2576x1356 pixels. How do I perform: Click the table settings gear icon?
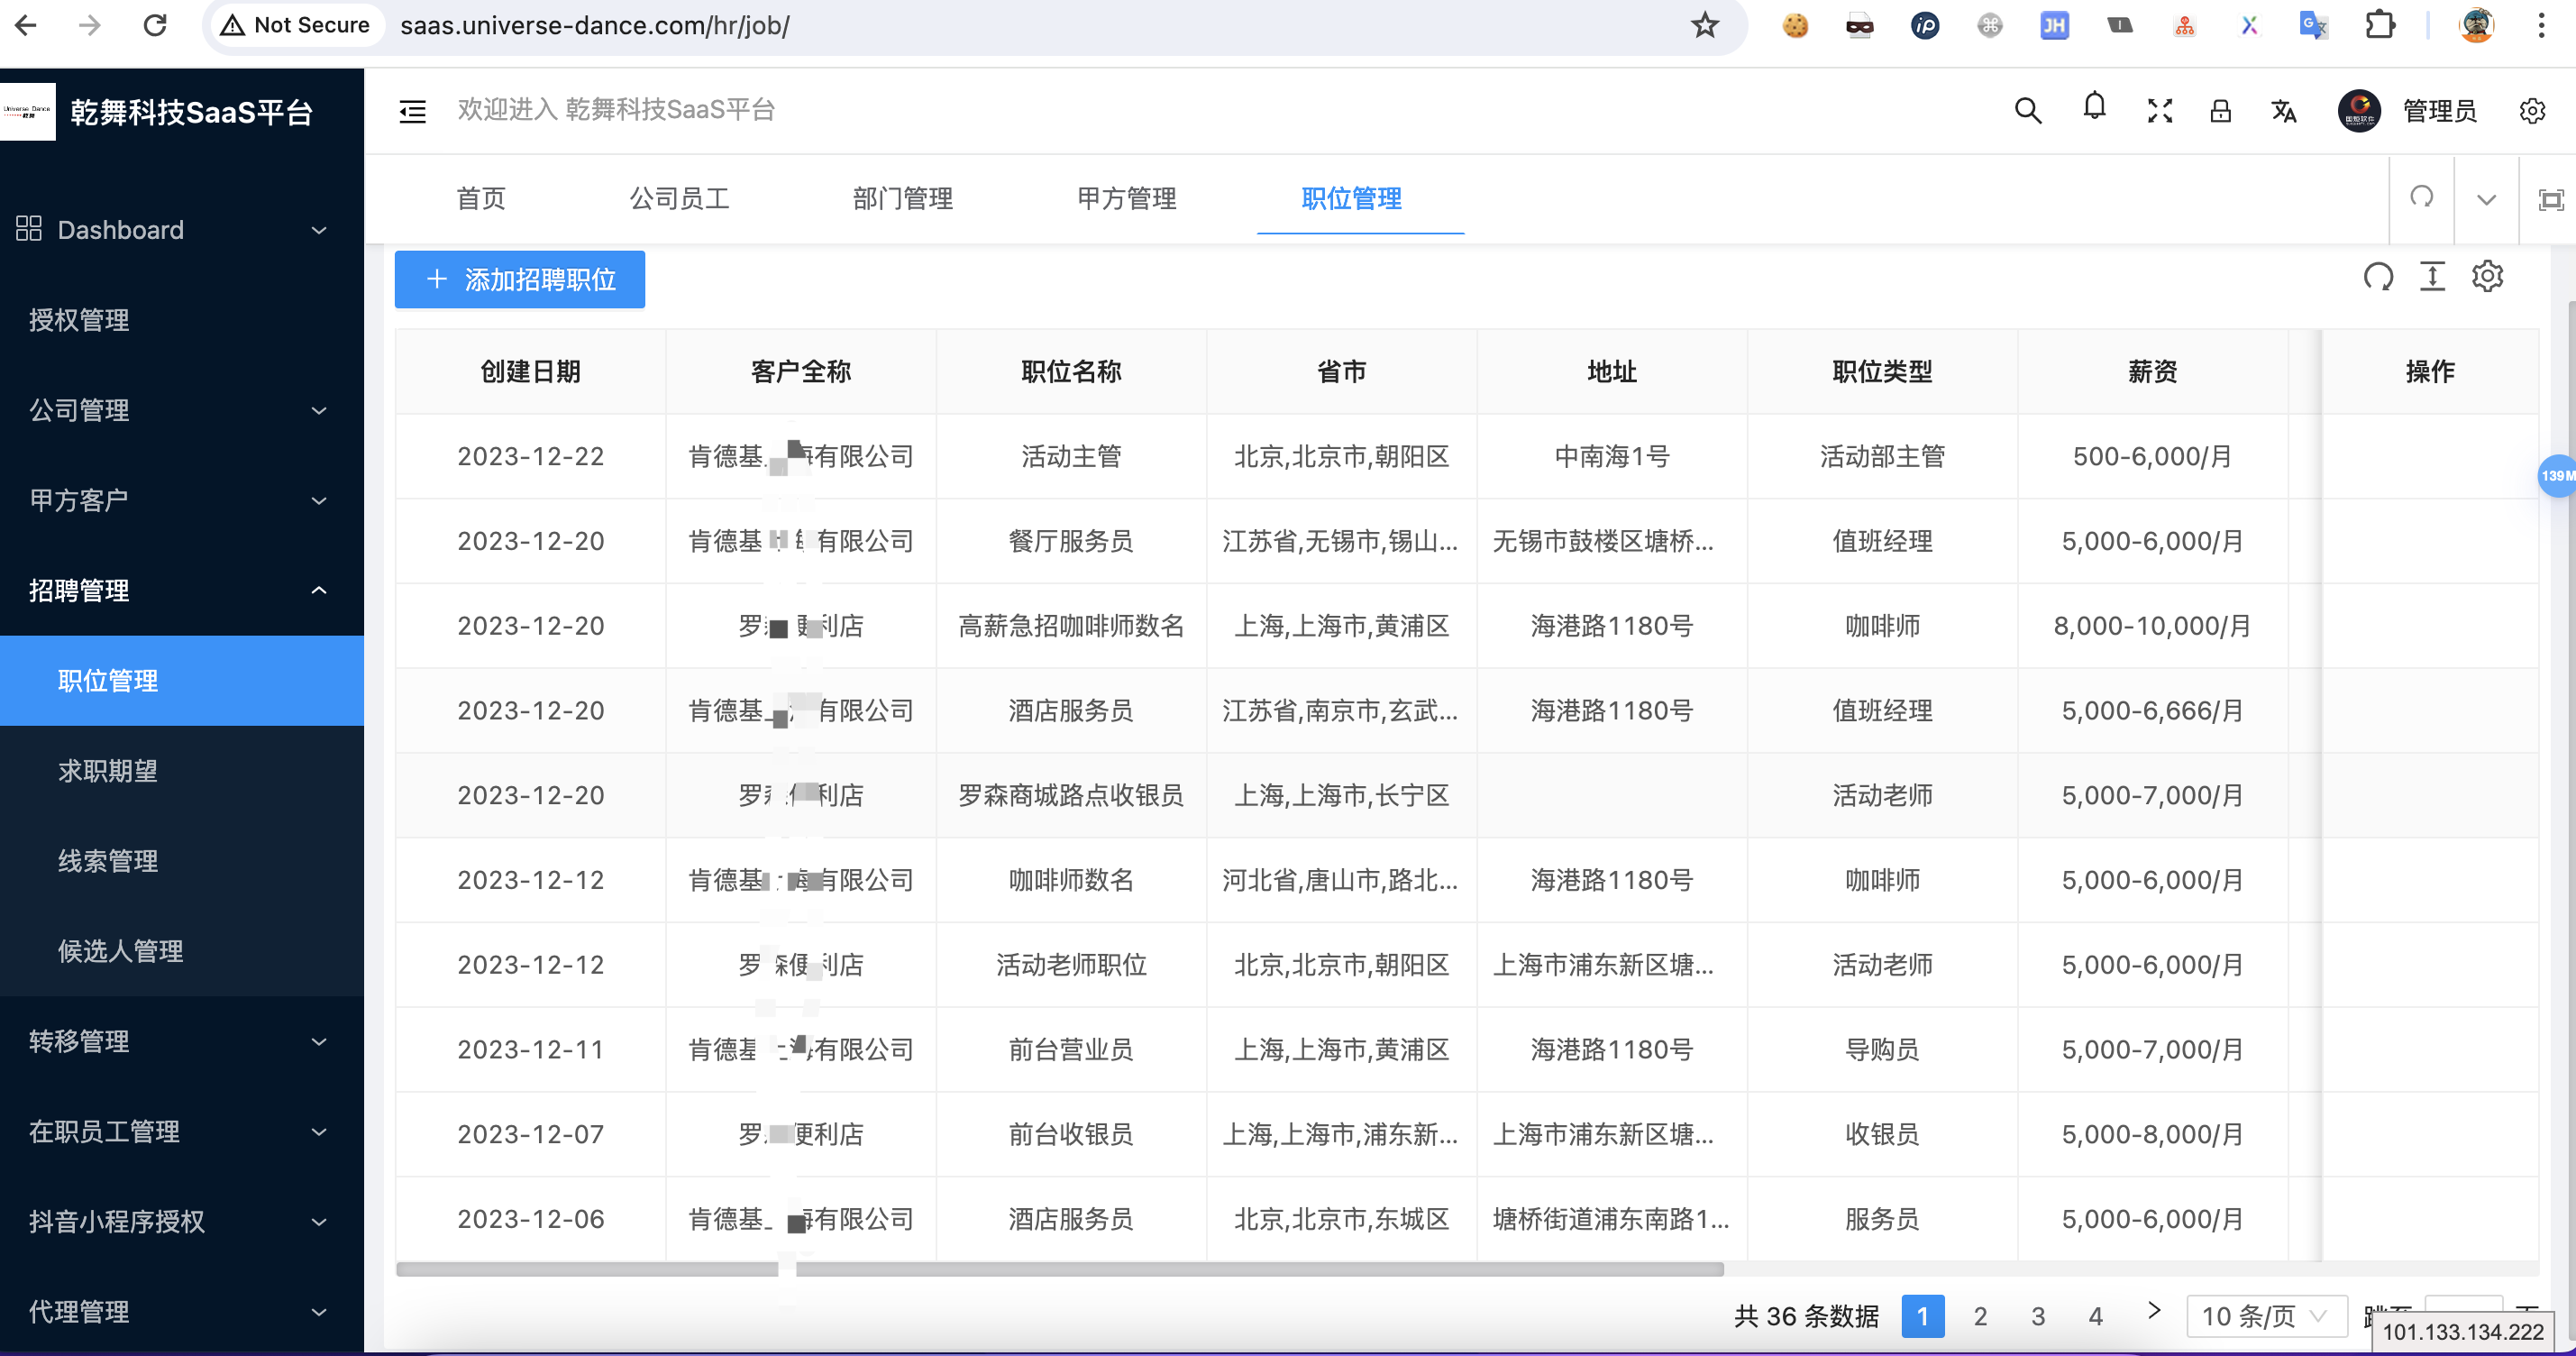[2489, 279]
